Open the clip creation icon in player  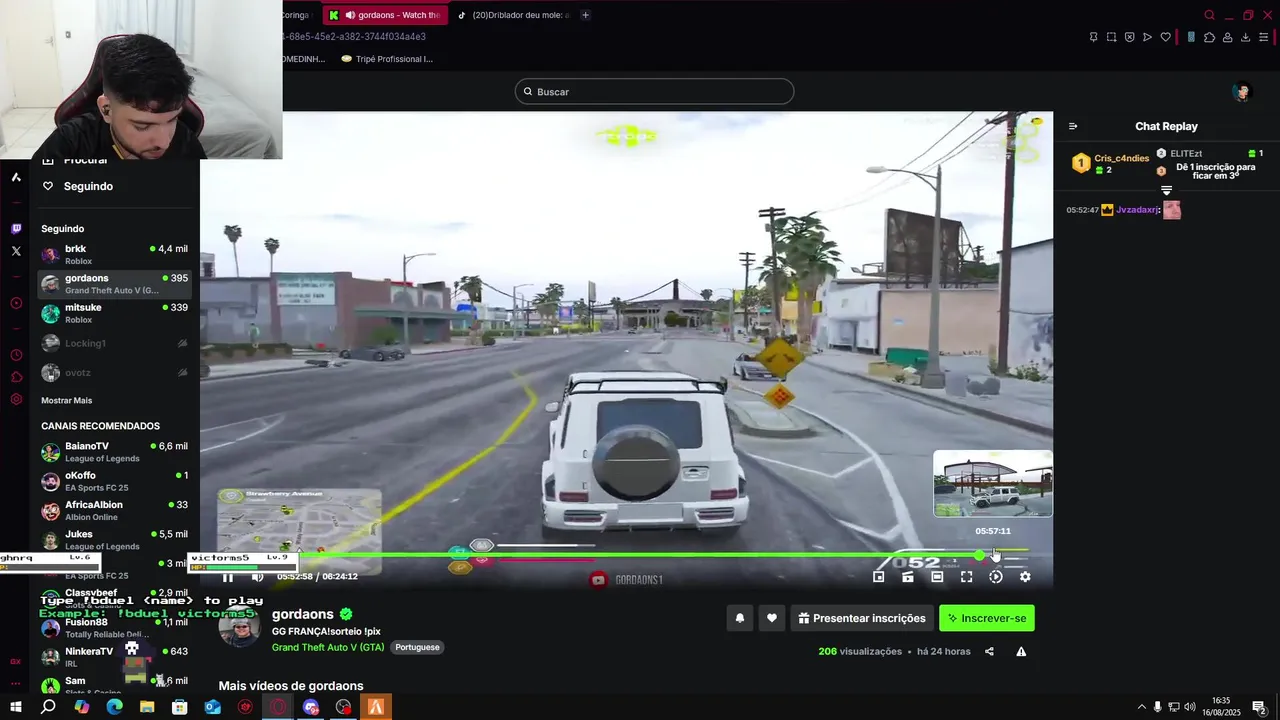908,577
